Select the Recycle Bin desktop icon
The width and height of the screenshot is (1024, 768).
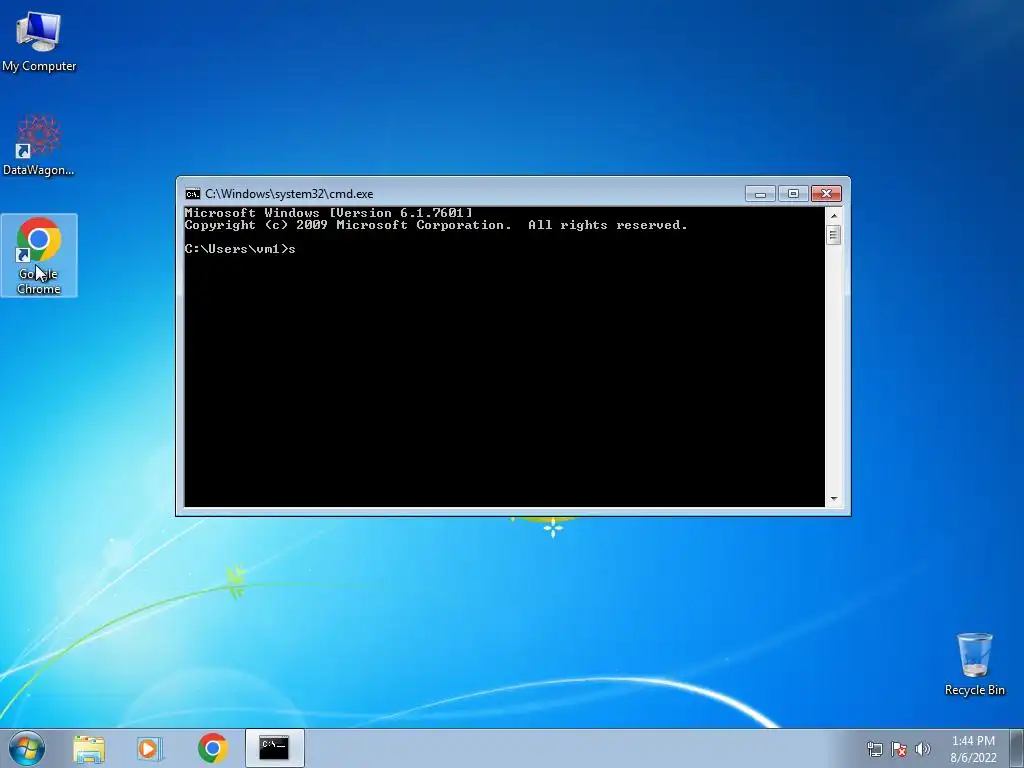point(974,664)
